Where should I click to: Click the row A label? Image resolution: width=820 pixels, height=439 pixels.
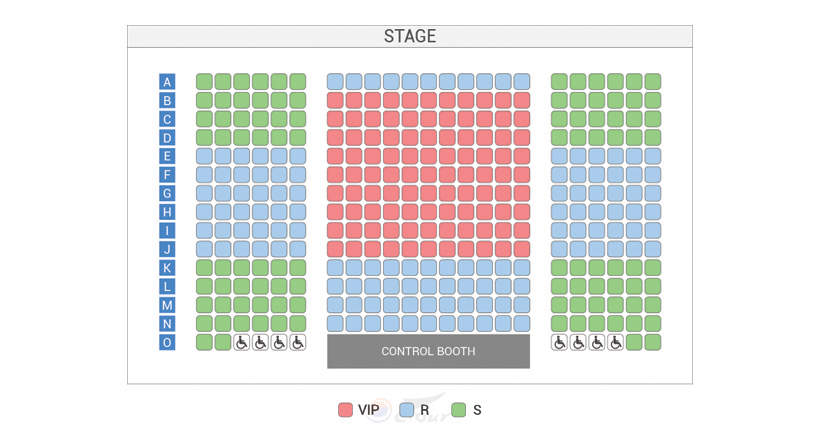(x=167, y=82)
